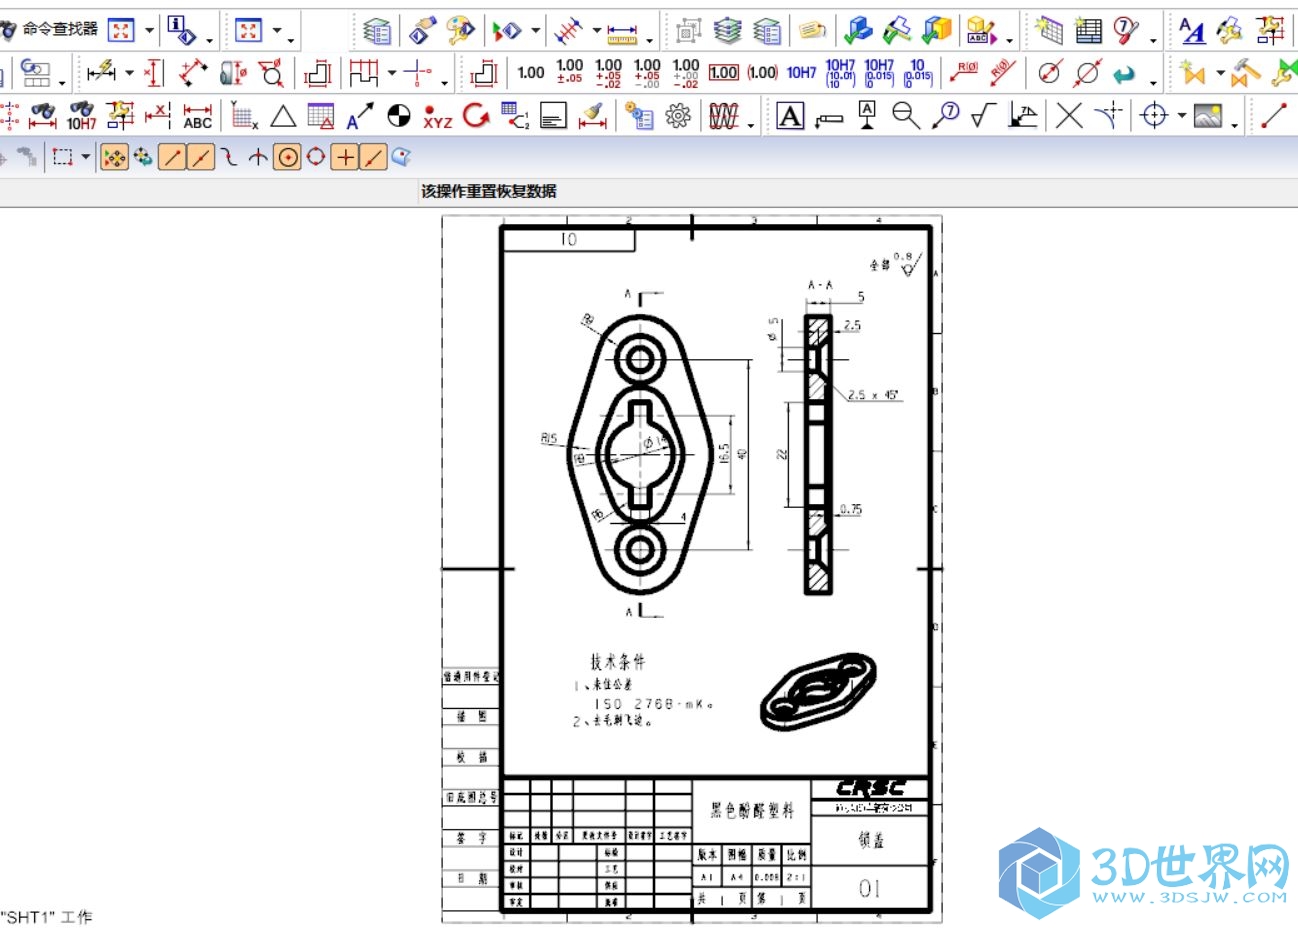
Task: Expand the inferred dimension dropdown arrow
Action: tap(129, 72)
